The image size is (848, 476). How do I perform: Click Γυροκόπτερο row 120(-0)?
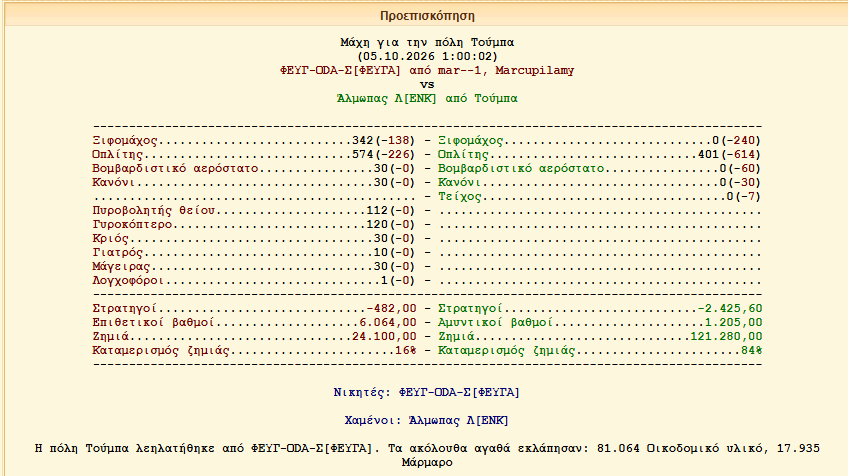(x=254, y=225)
